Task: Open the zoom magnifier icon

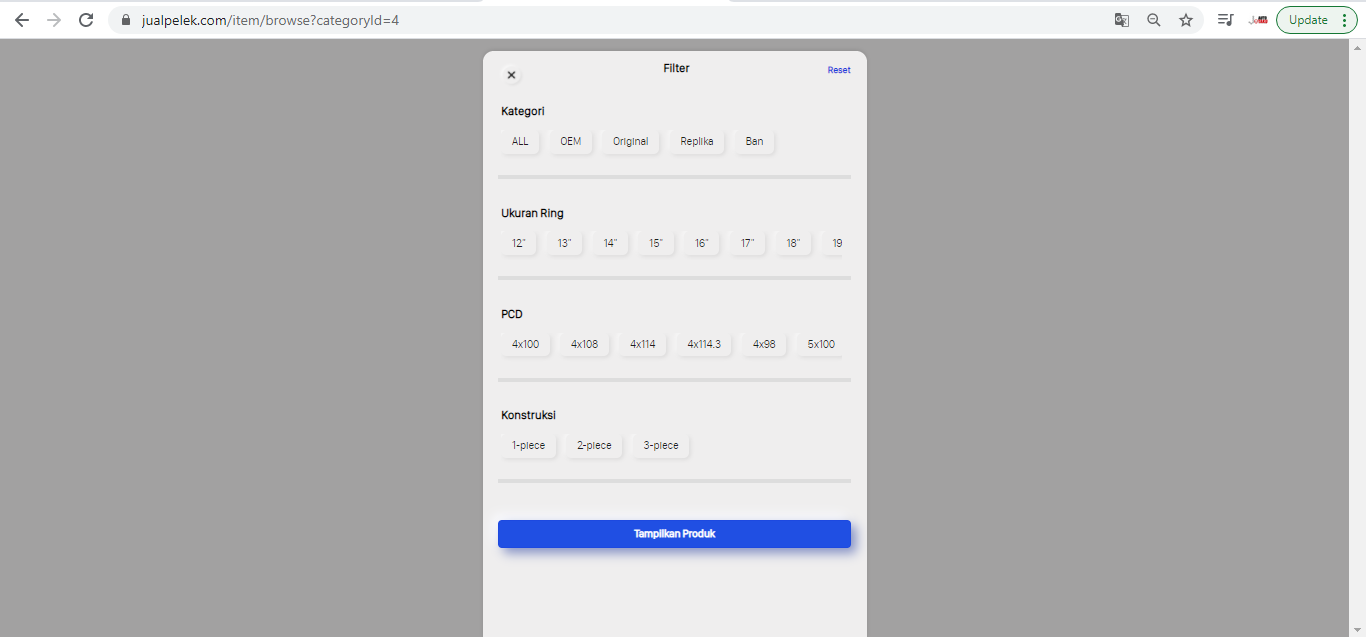Action: tap(1154, 20)
